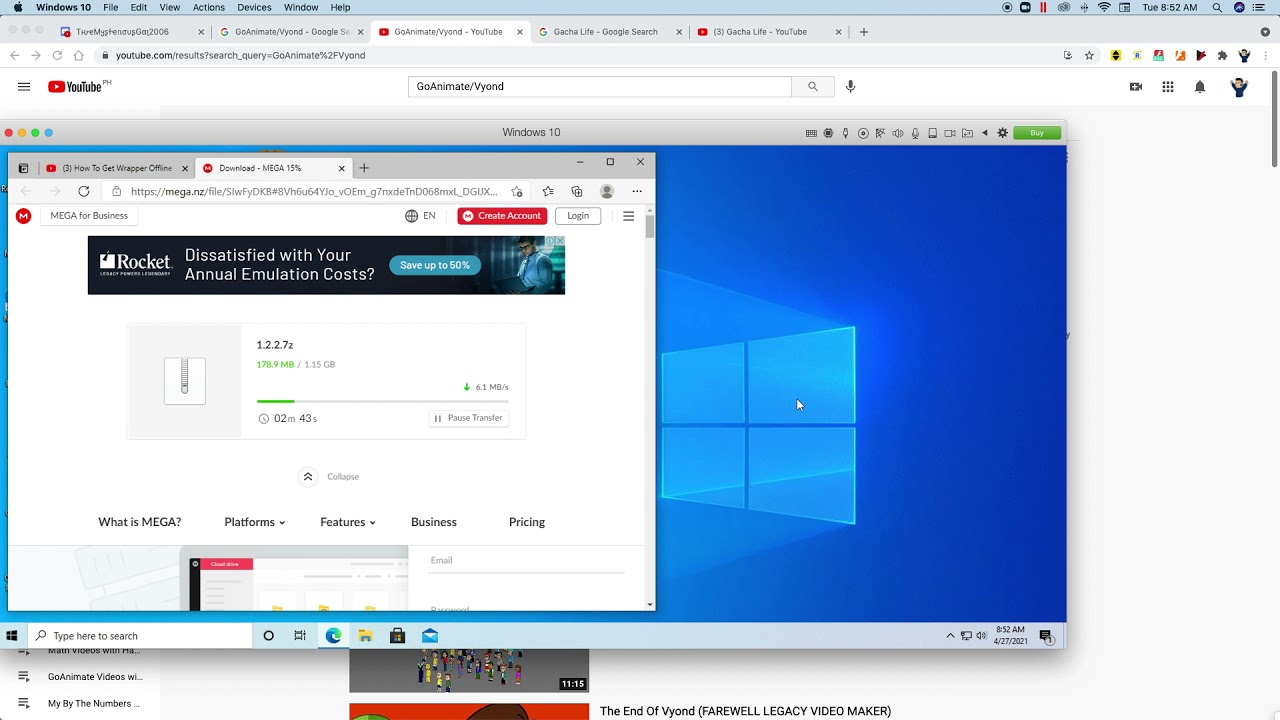This screenshot has height=720, width=1280.
Task: Open the MEGA hamburger menu
Action: [x=628, y=216]
